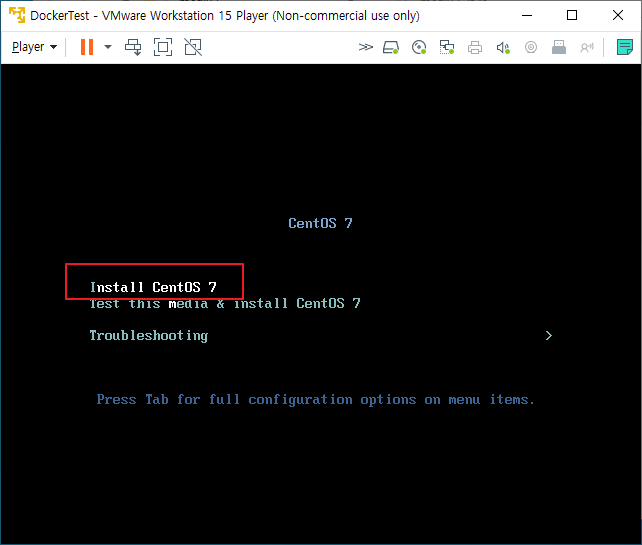The width and height of the screenshot is (642, 545).
Task: Click the CD/DVD drive device icon
Action: coord(419,47)
